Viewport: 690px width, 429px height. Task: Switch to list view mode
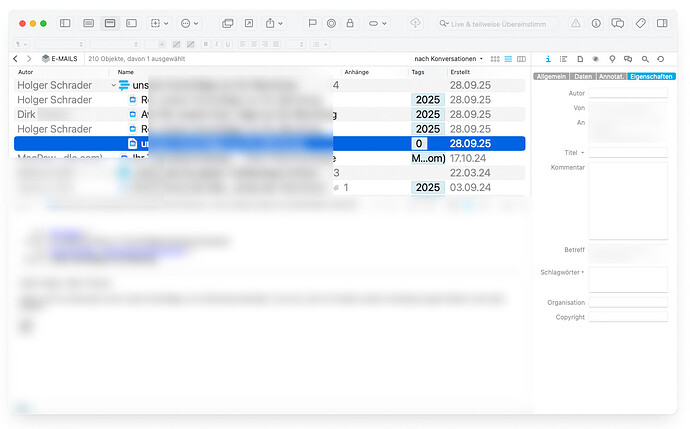point(508,59)
